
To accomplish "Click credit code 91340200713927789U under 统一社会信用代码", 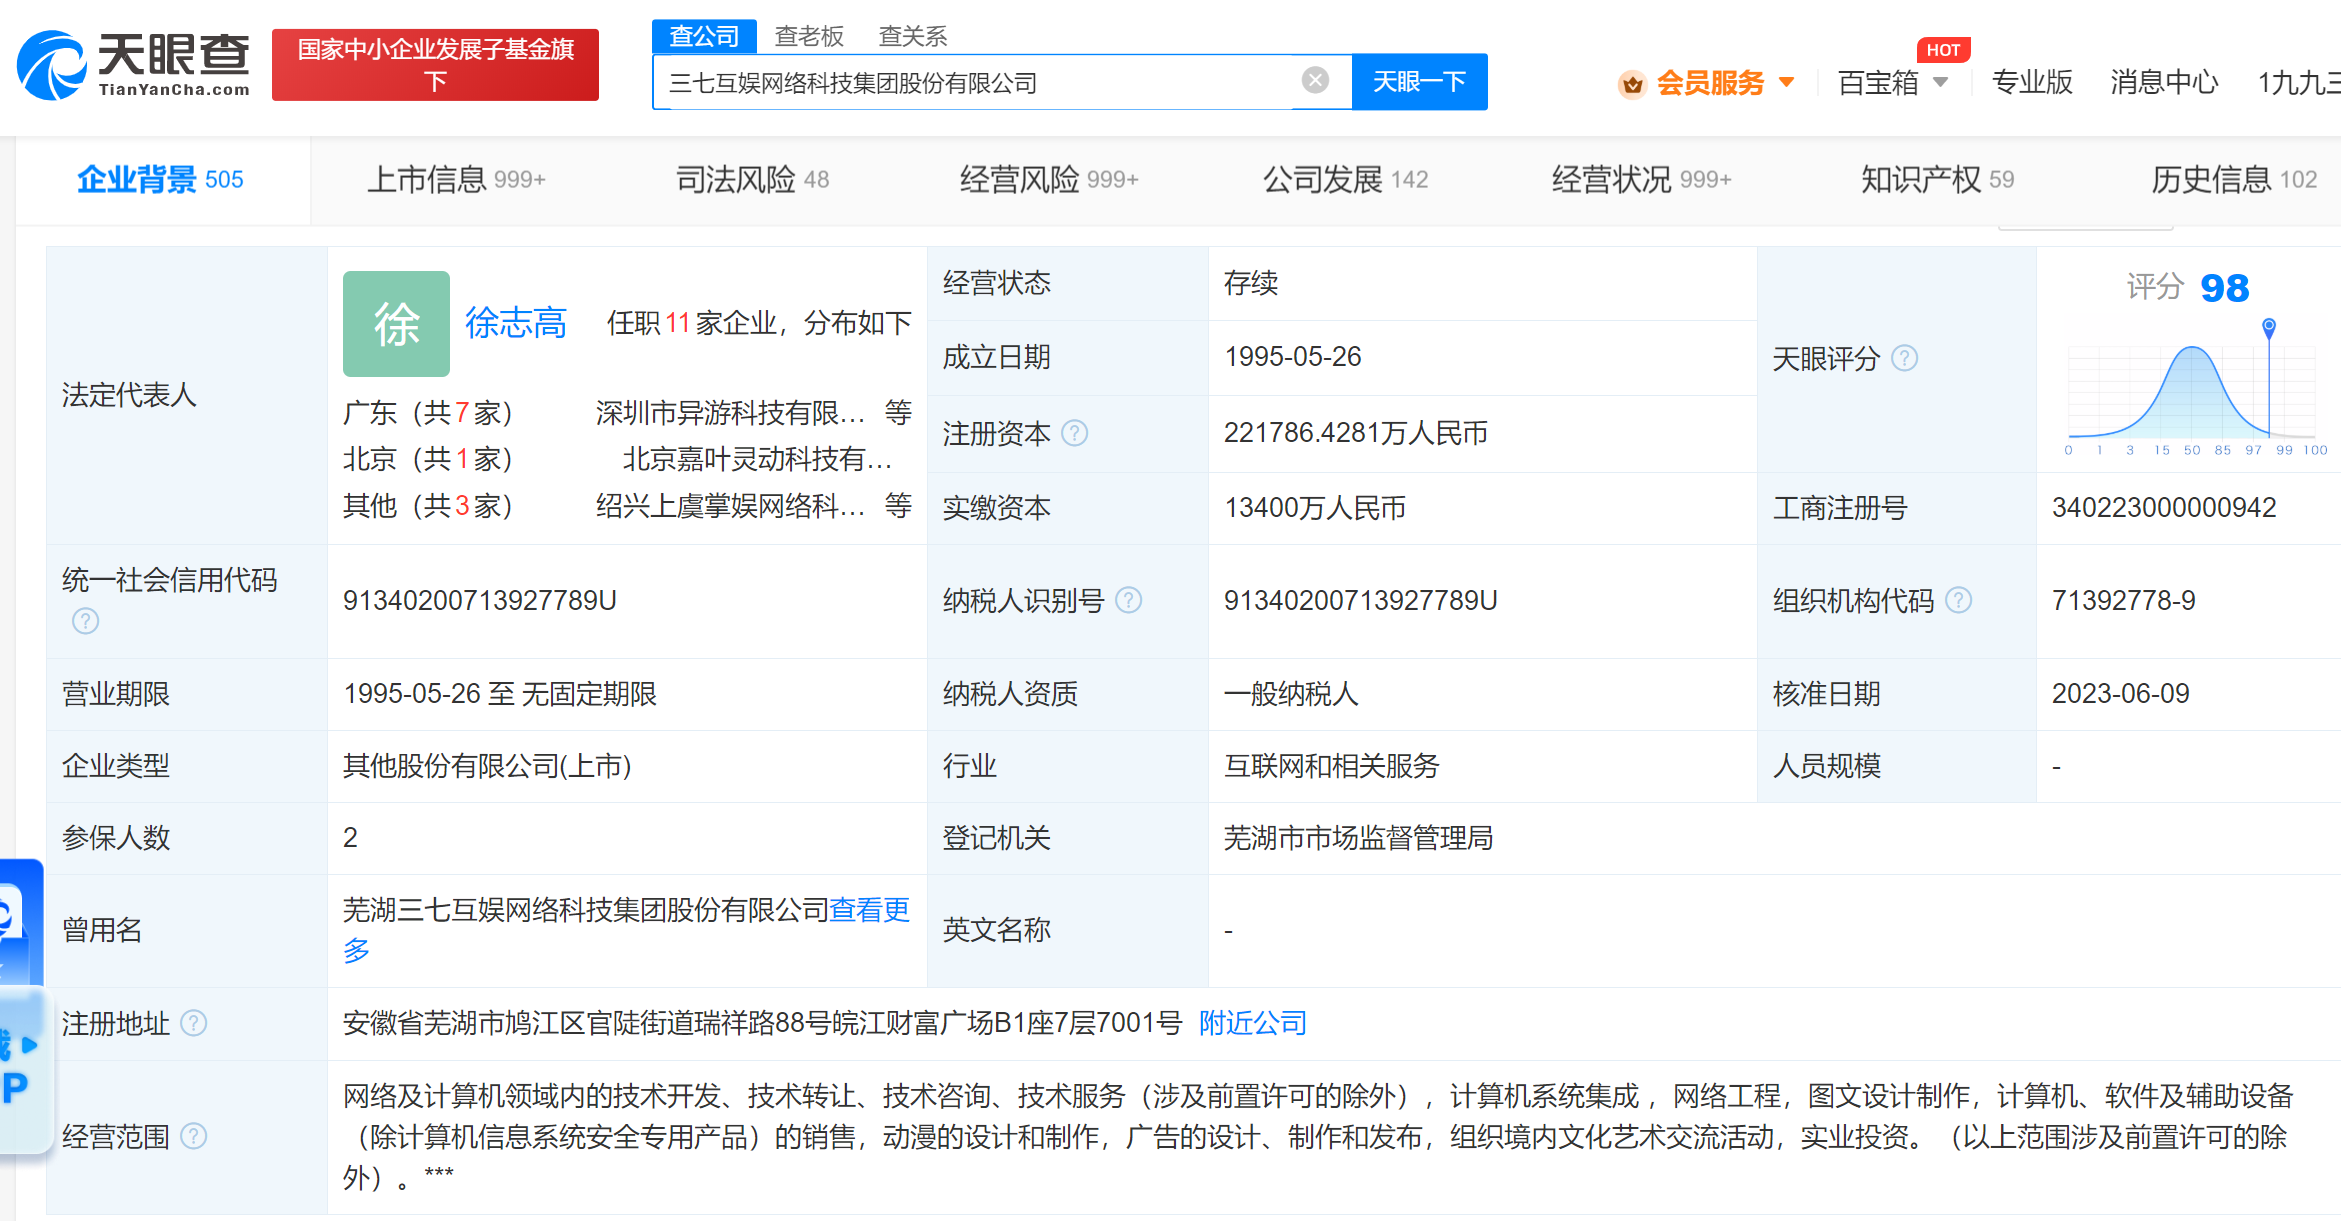I will (x=480, y=600).
